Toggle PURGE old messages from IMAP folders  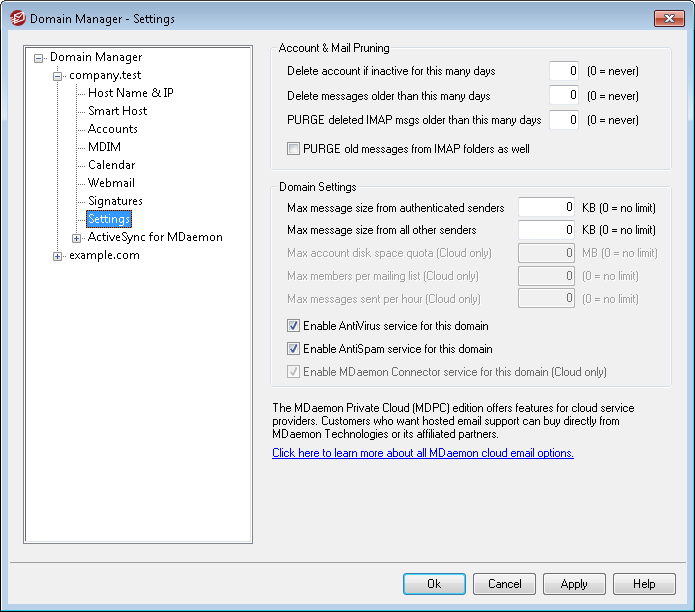coord(293,148)
